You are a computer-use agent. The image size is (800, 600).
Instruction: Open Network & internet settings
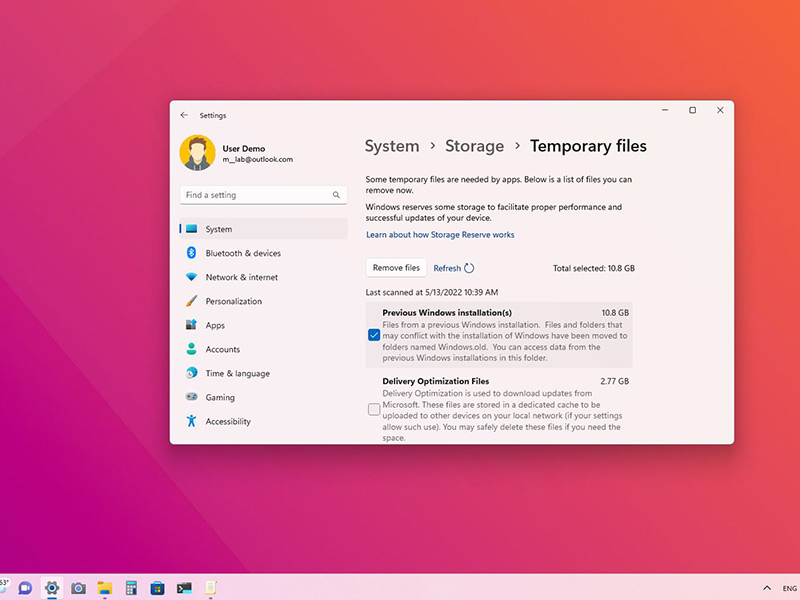pos(263,277)
